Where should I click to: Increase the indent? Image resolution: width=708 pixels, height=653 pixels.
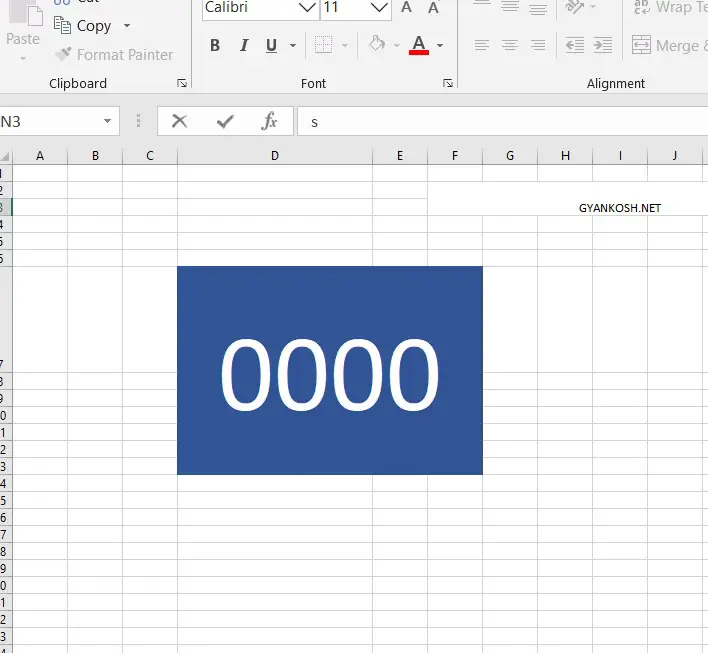[603, 45]
